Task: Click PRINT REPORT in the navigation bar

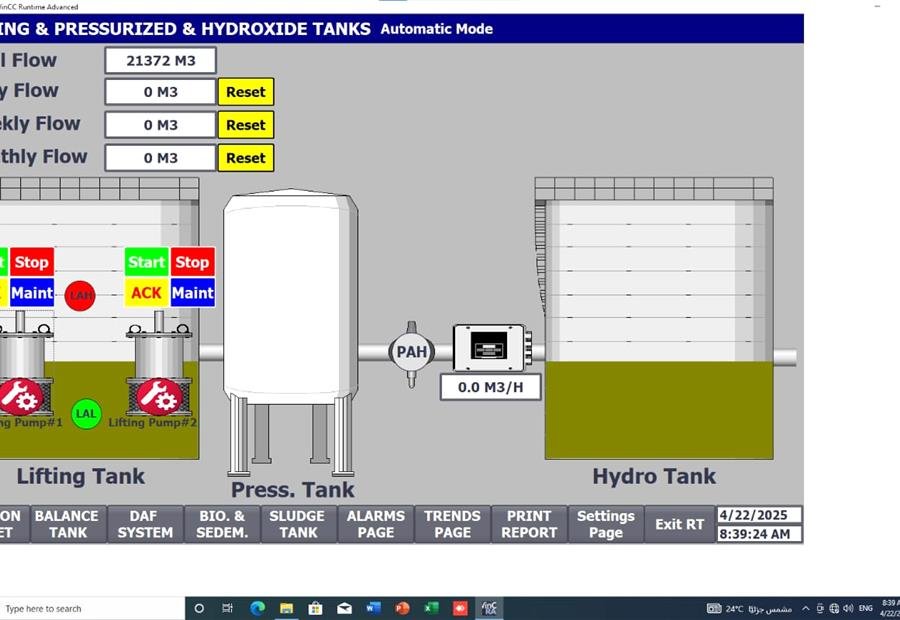Action: [529, 524]
